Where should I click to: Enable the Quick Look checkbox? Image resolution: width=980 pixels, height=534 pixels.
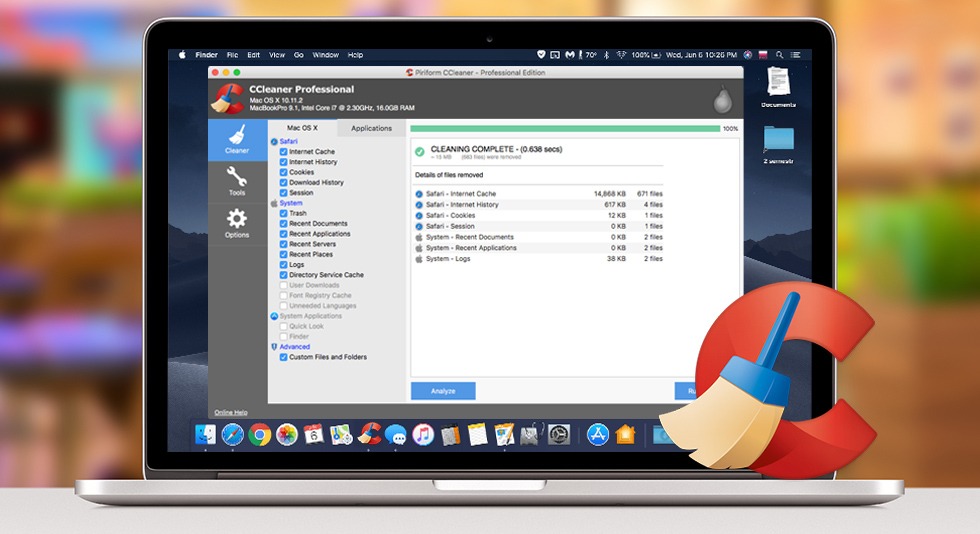283,326
